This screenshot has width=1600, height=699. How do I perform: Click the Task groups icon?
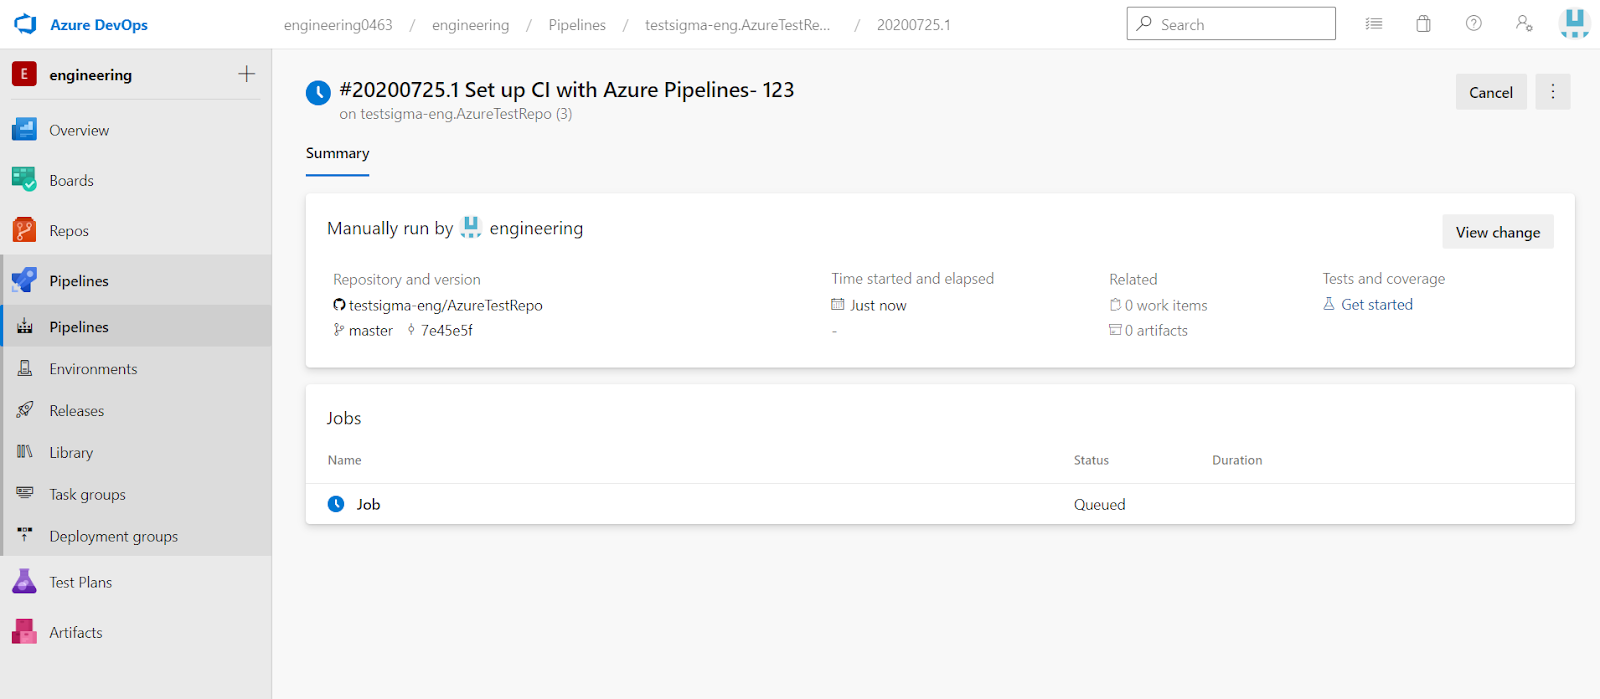click(x=25, y=494)
